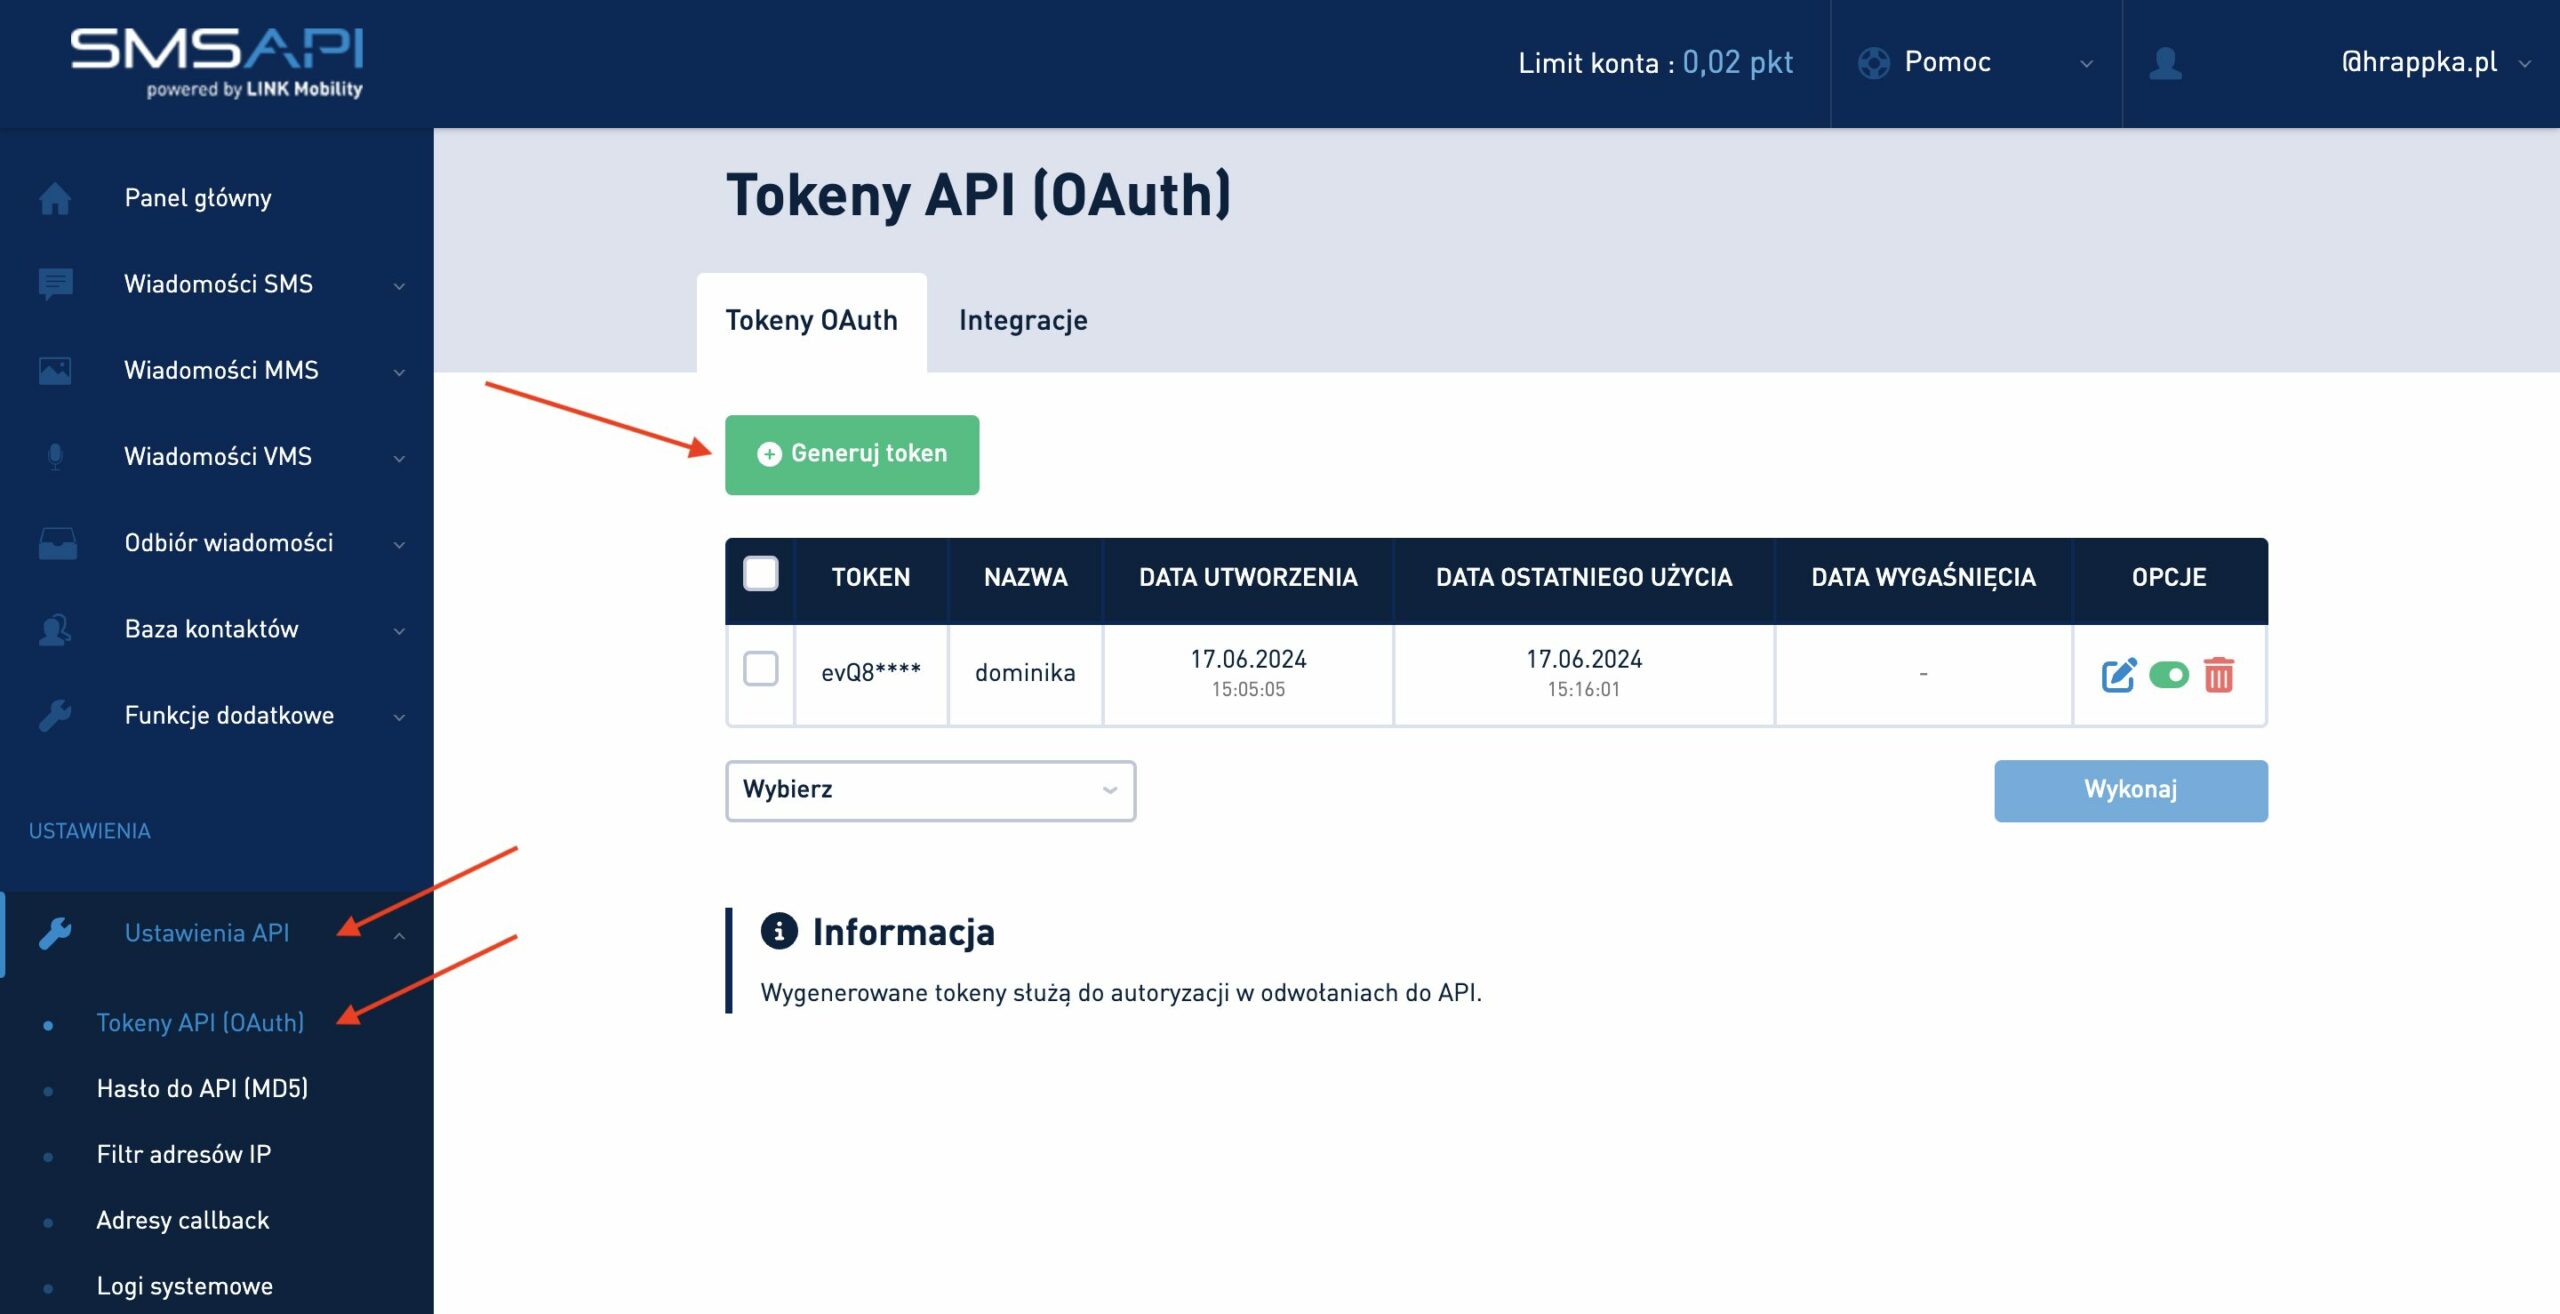Click the wrench icon for Ustawienia API
Screen dimensions: 2560x1314
[x=55, y=933]
